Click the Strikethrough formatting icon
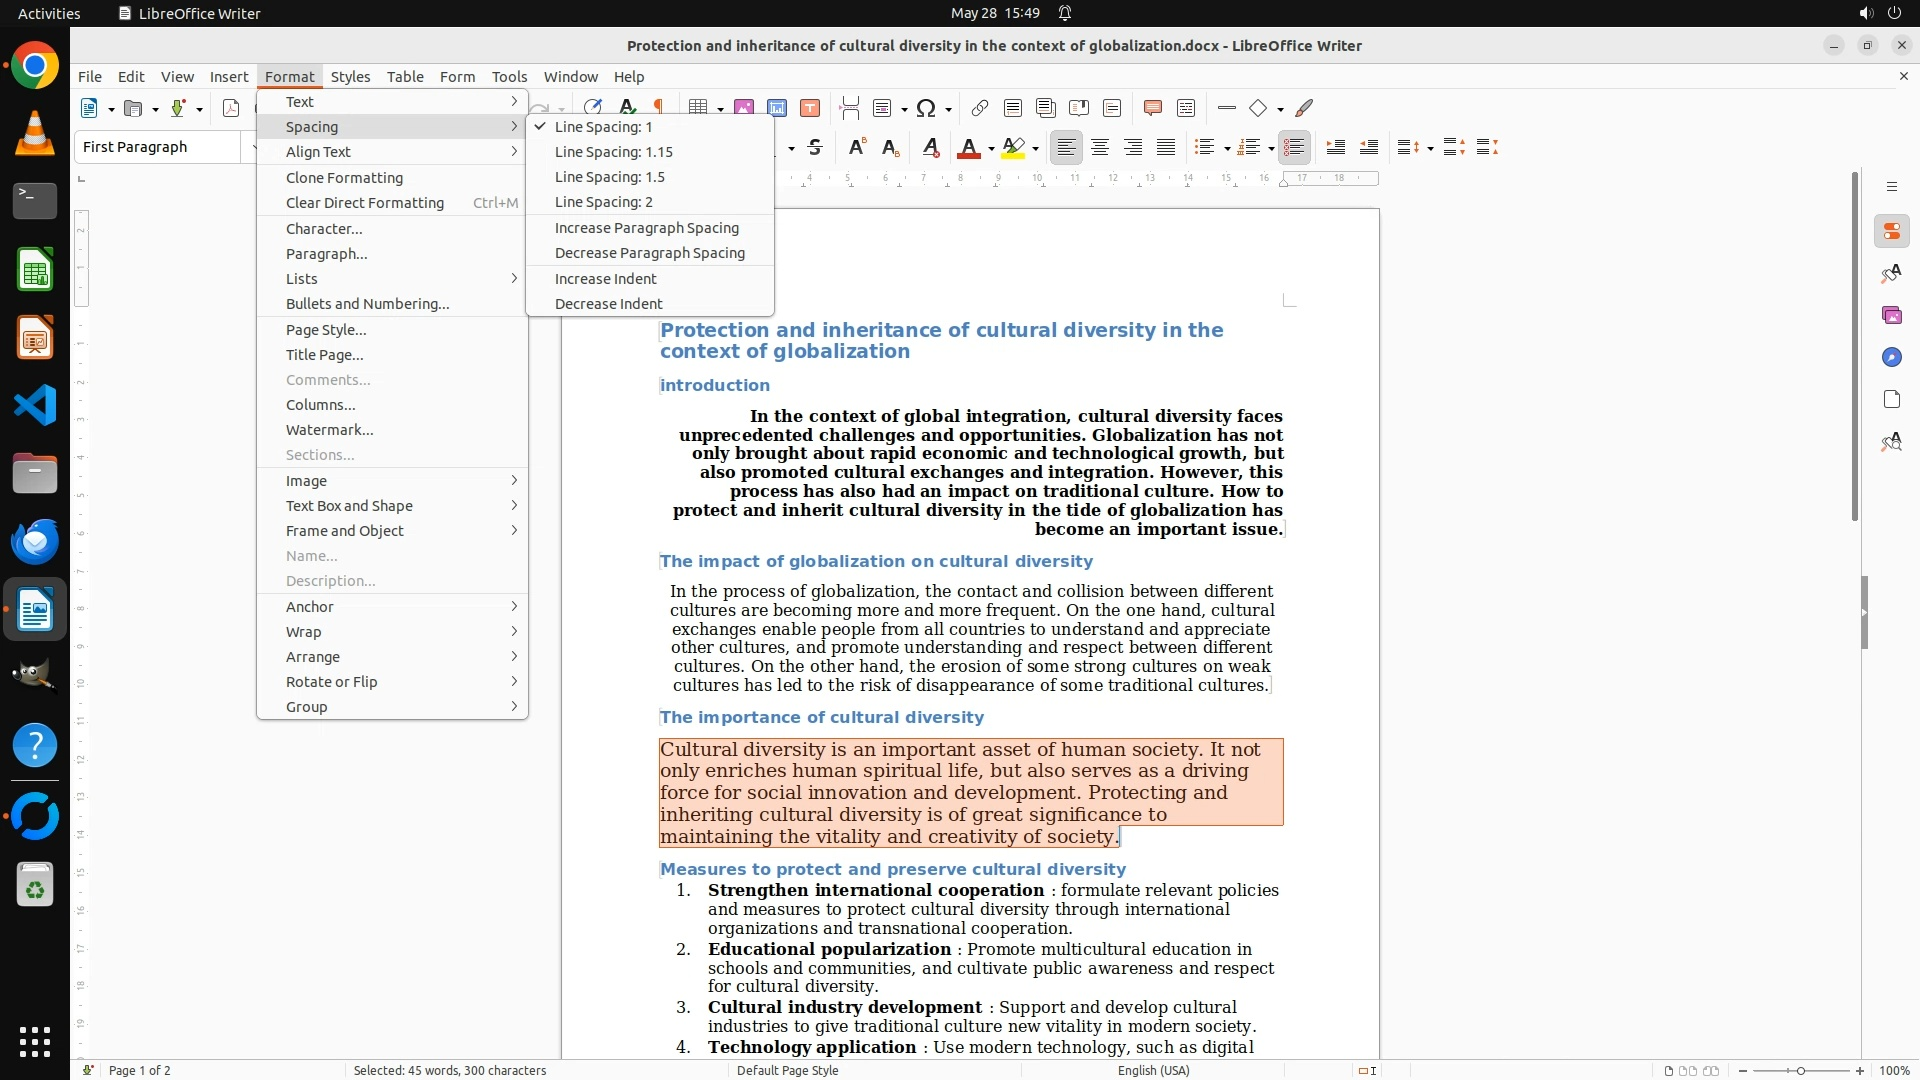 815,148
